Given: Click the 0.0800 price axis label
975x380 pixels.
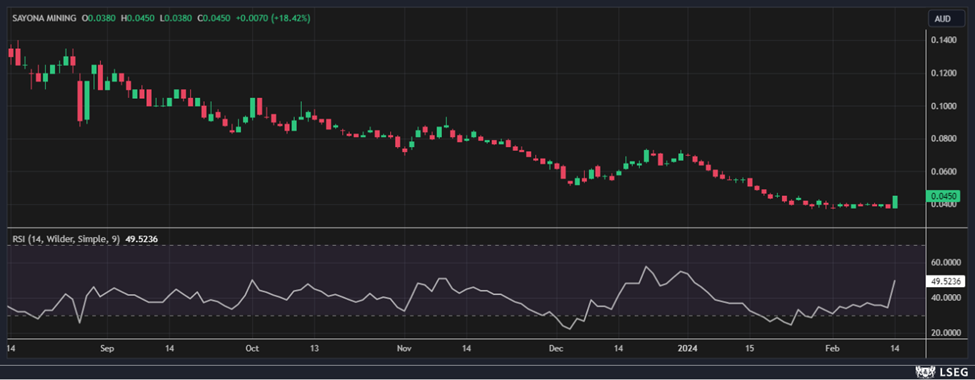Looking at the screenshot, I should coord(943,139).
